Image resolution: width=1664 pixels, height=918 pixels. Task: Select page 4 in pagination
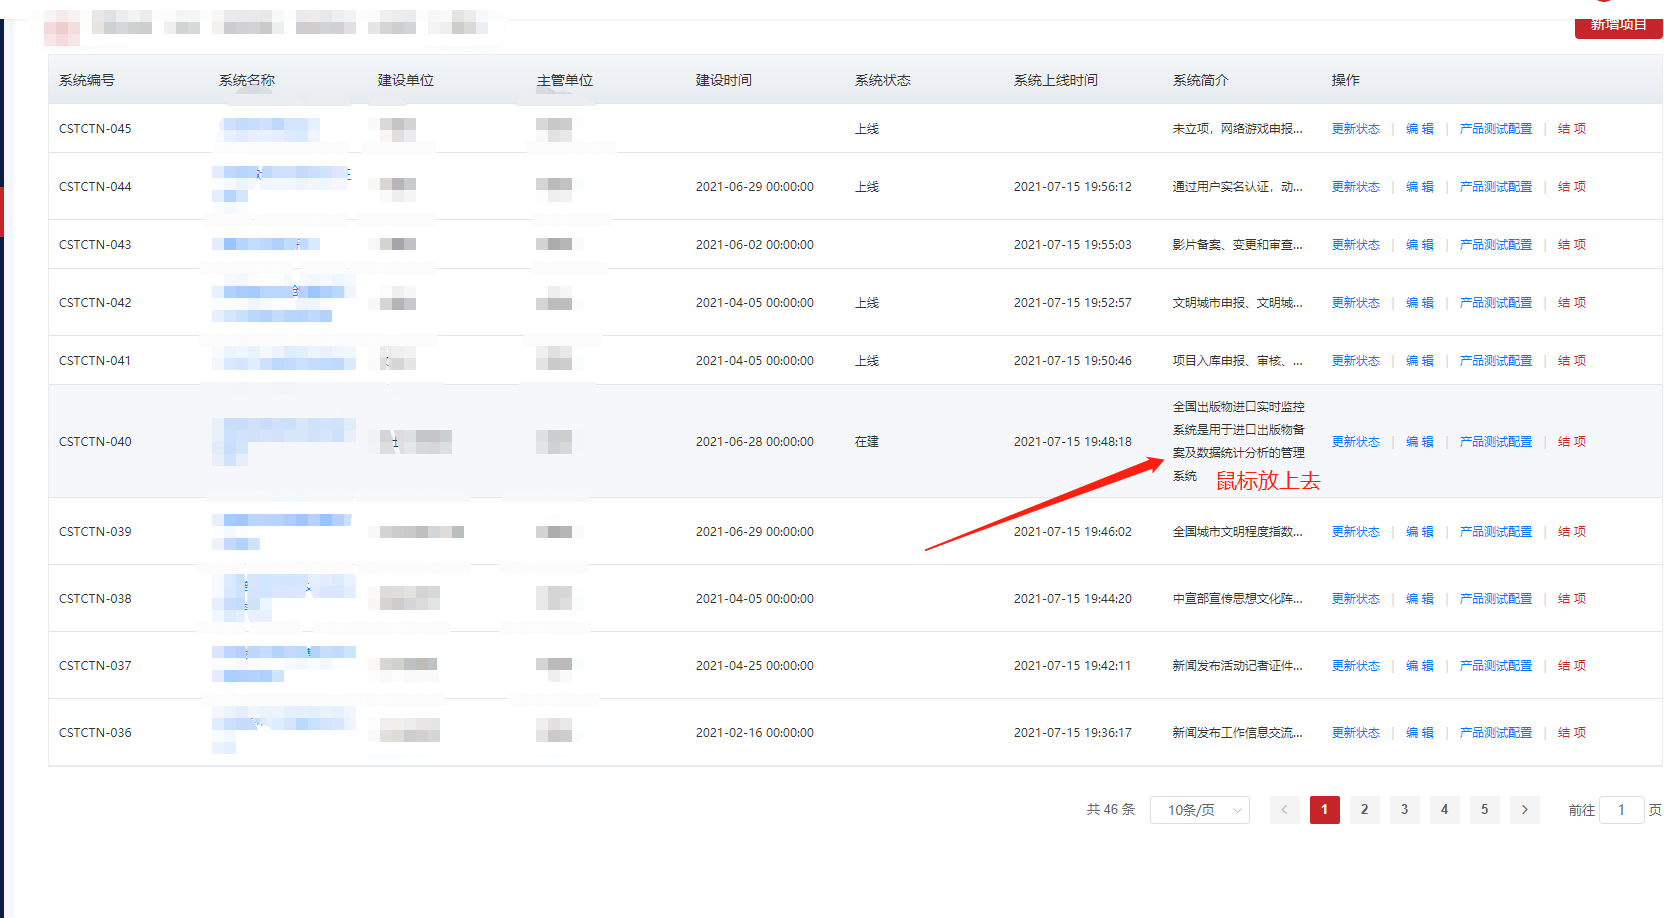click(x=1444, y=810)
